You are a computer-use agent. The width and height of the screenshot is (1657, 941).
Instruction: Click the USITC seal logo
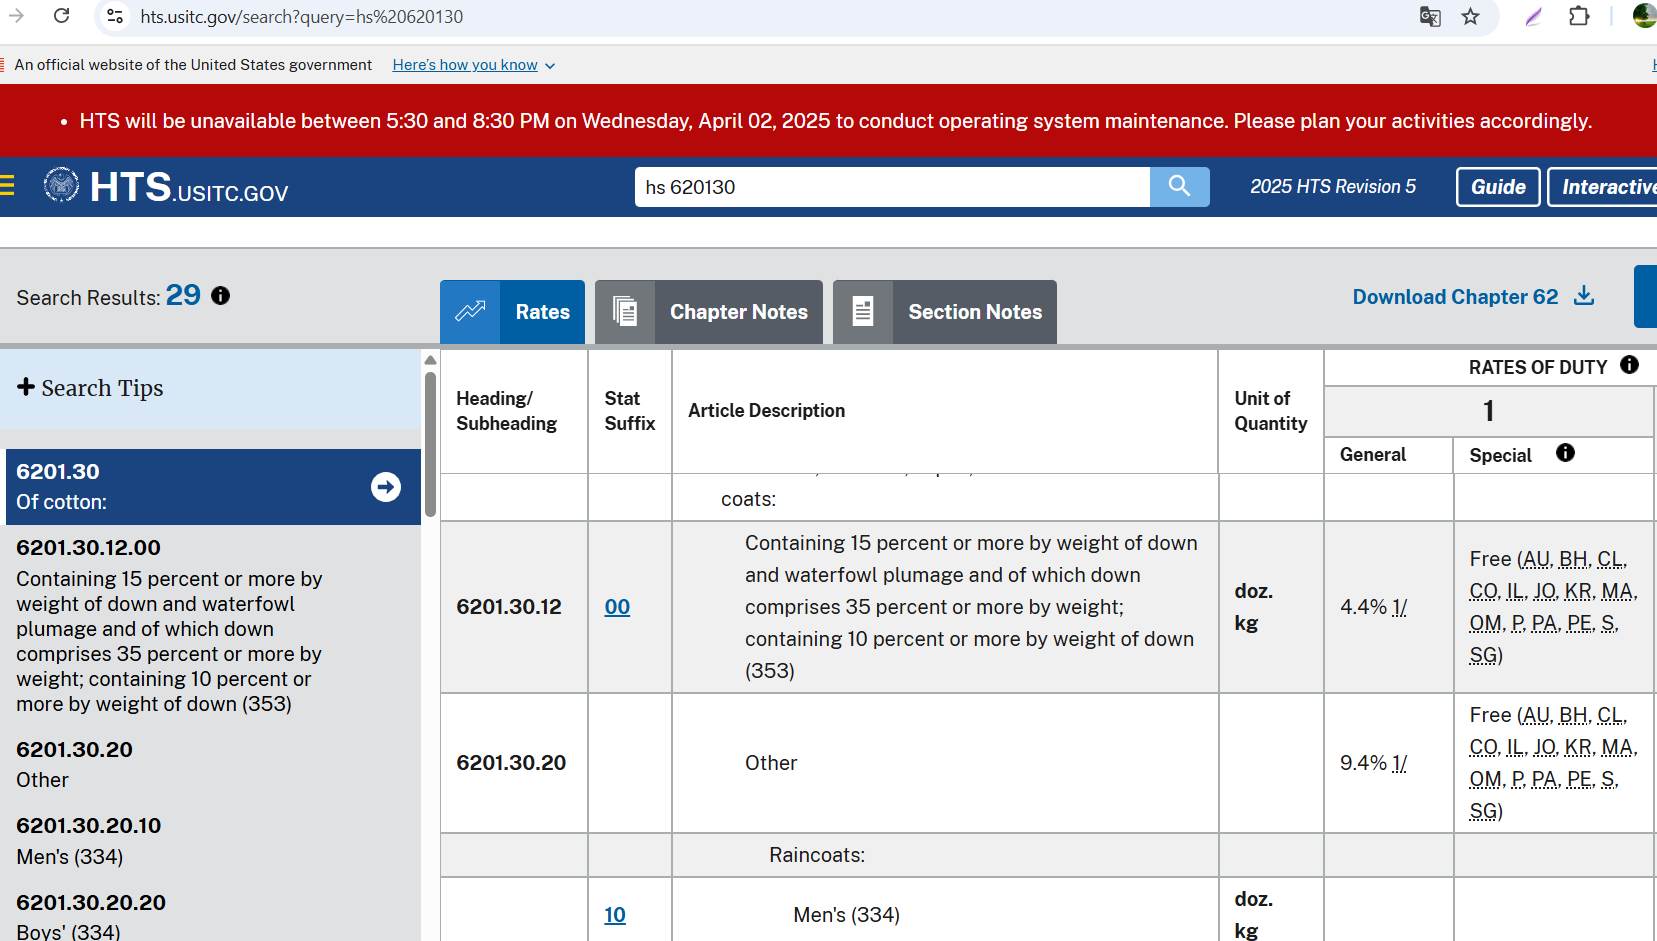61,185
